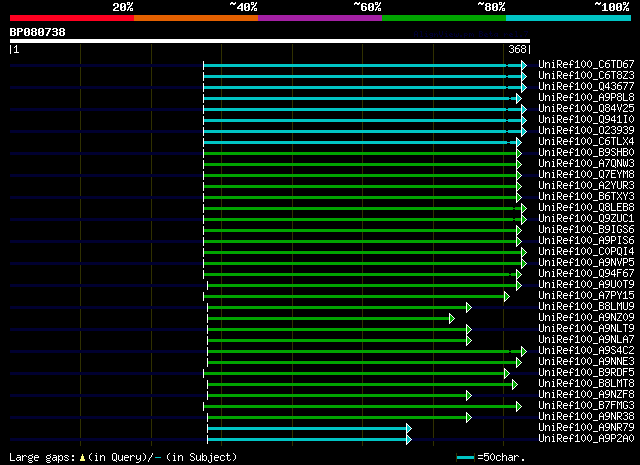Select the UniRef100_A9S4C2 hit label
The image size is (640, 465).
coord(586,351)
